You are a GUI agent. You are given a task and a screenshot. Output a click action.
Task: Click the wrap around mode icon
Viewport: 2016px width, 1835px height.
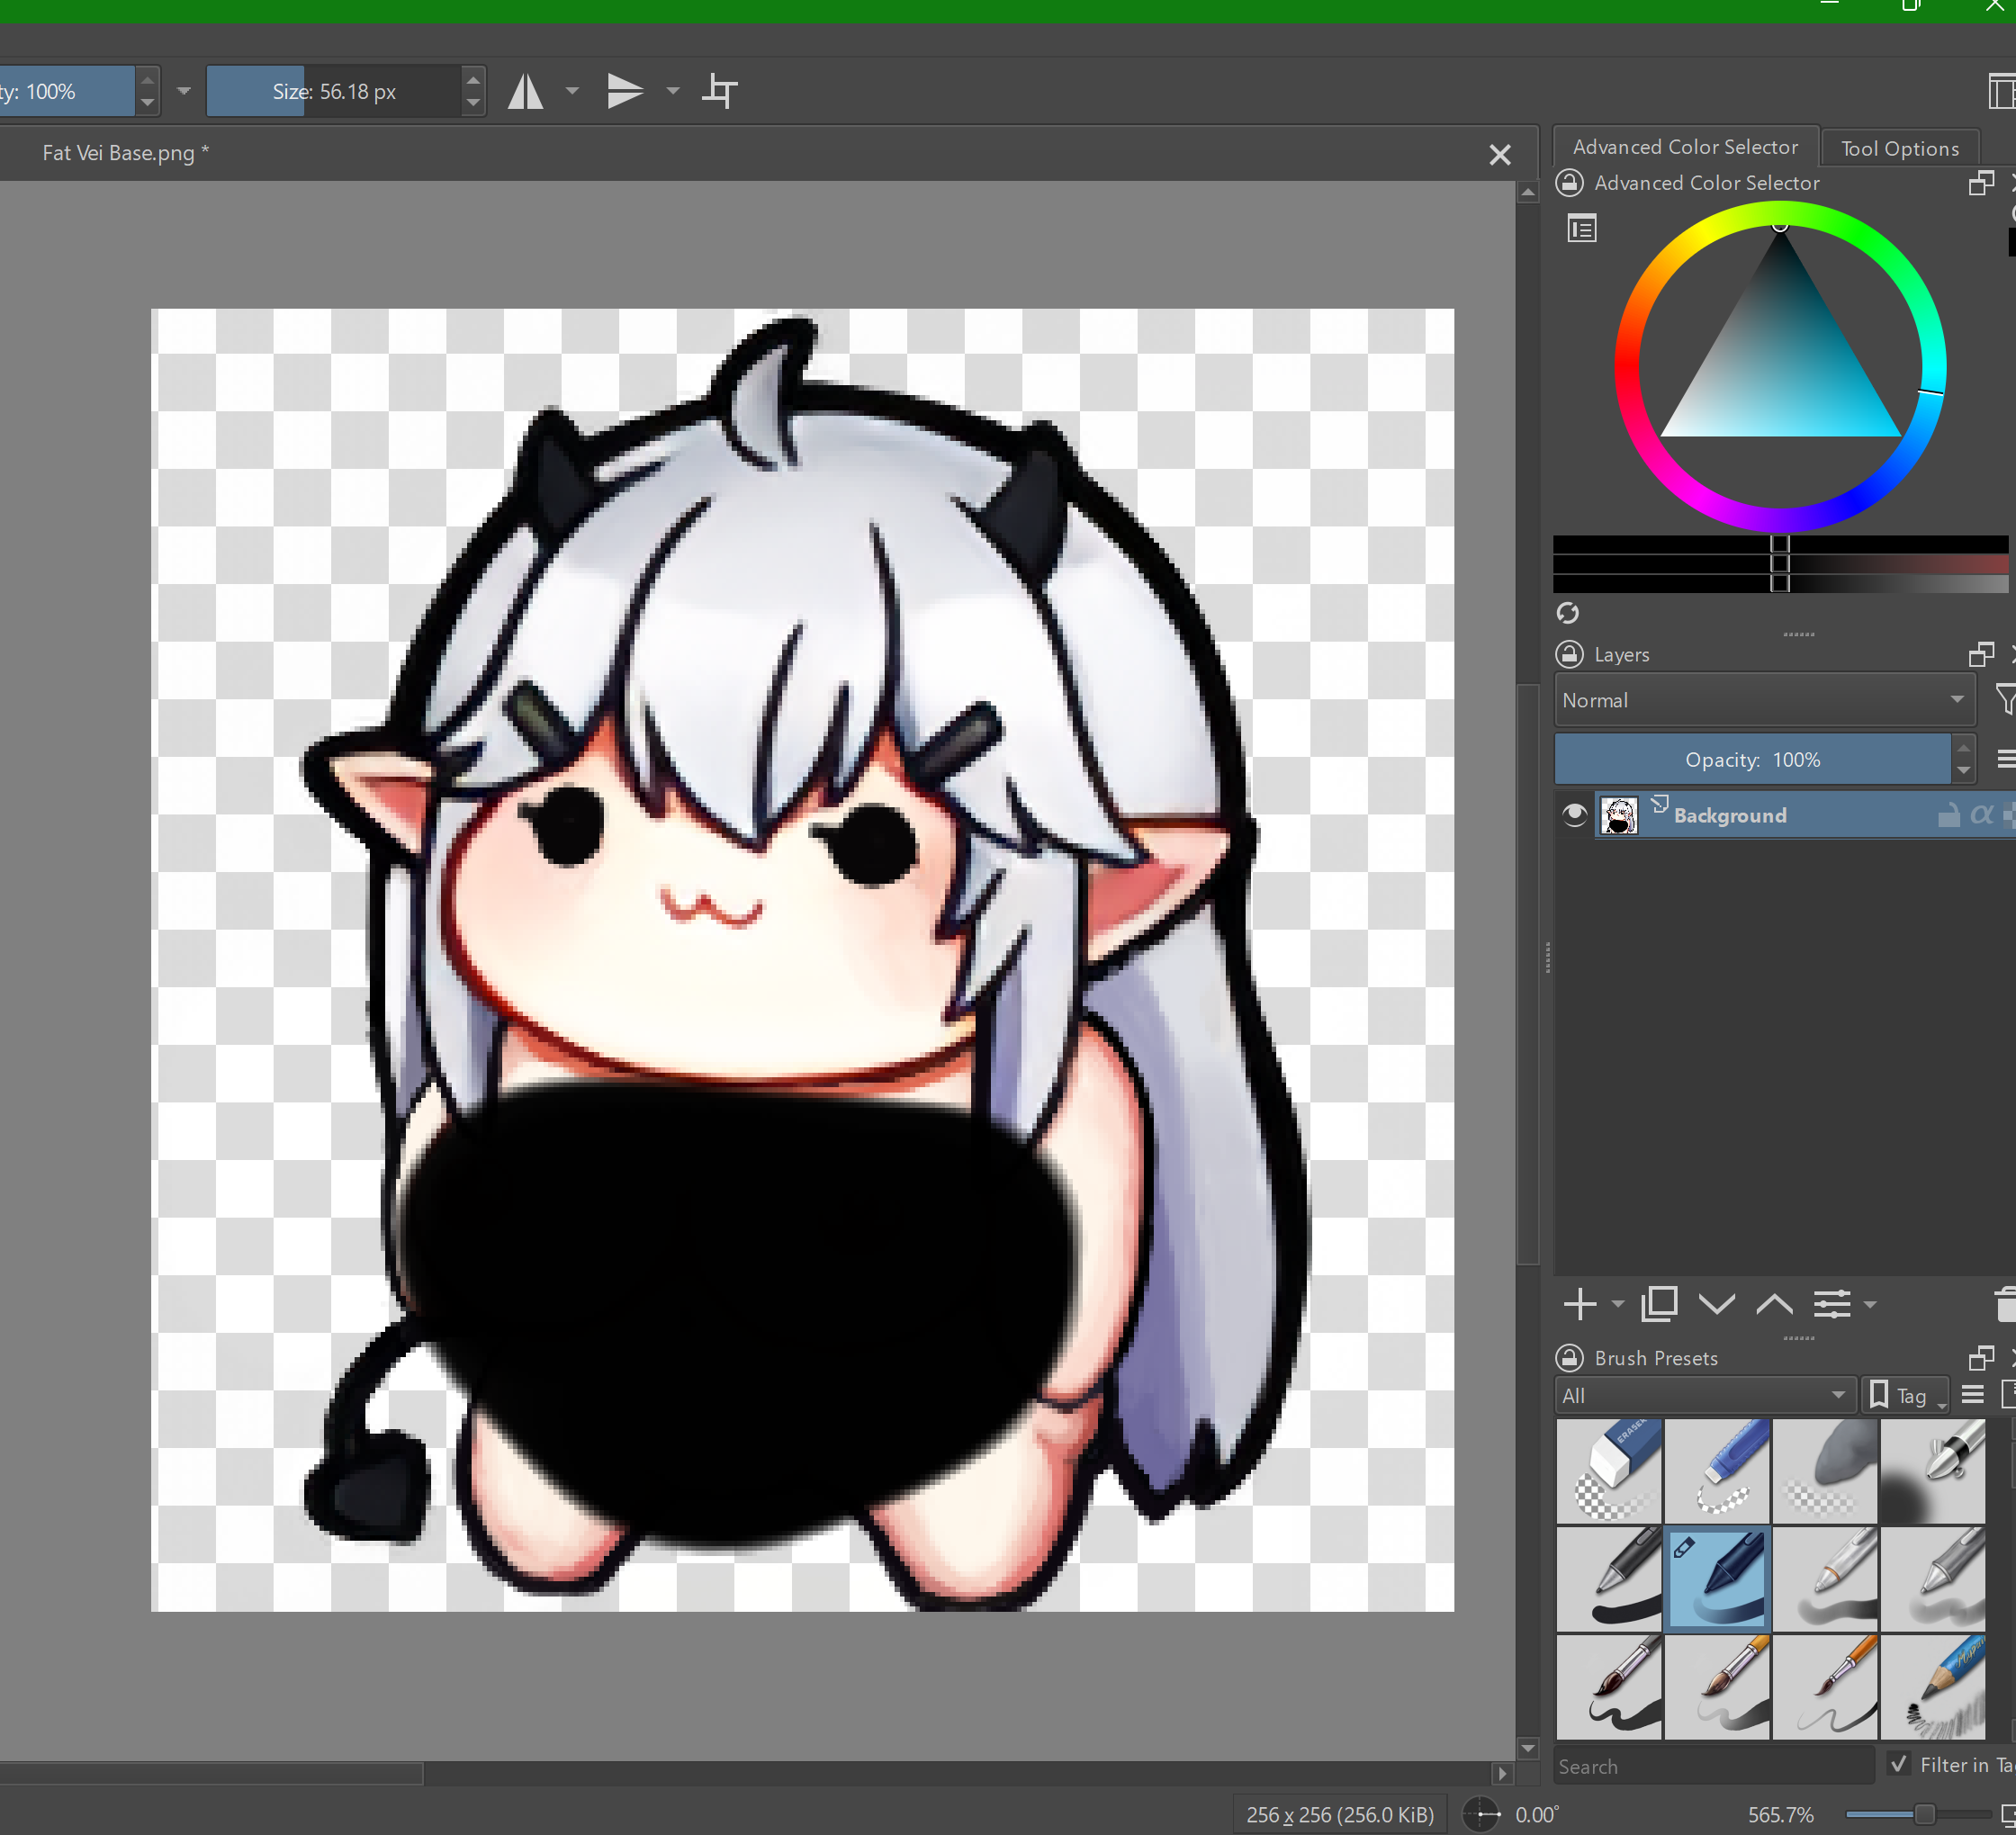click(719, 91)
